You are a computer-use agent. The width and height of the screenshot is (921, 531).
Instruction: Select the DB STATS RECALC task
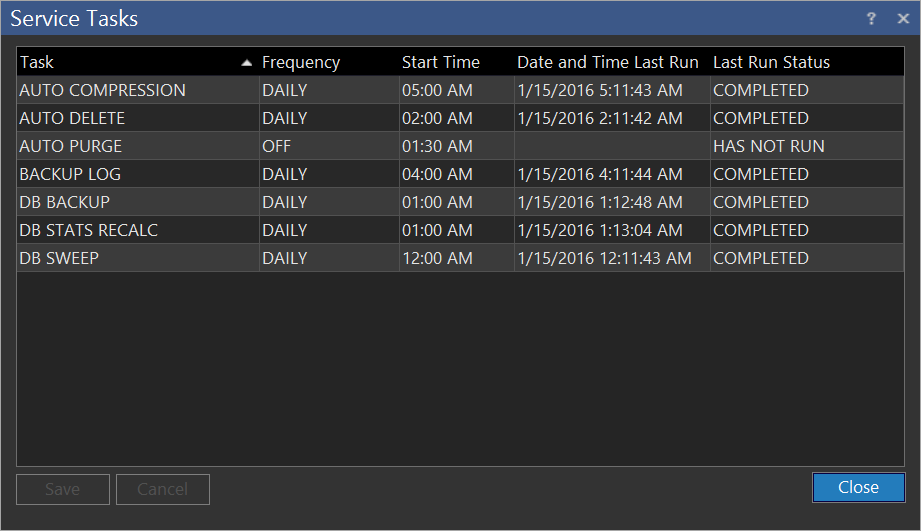[88, 230]
